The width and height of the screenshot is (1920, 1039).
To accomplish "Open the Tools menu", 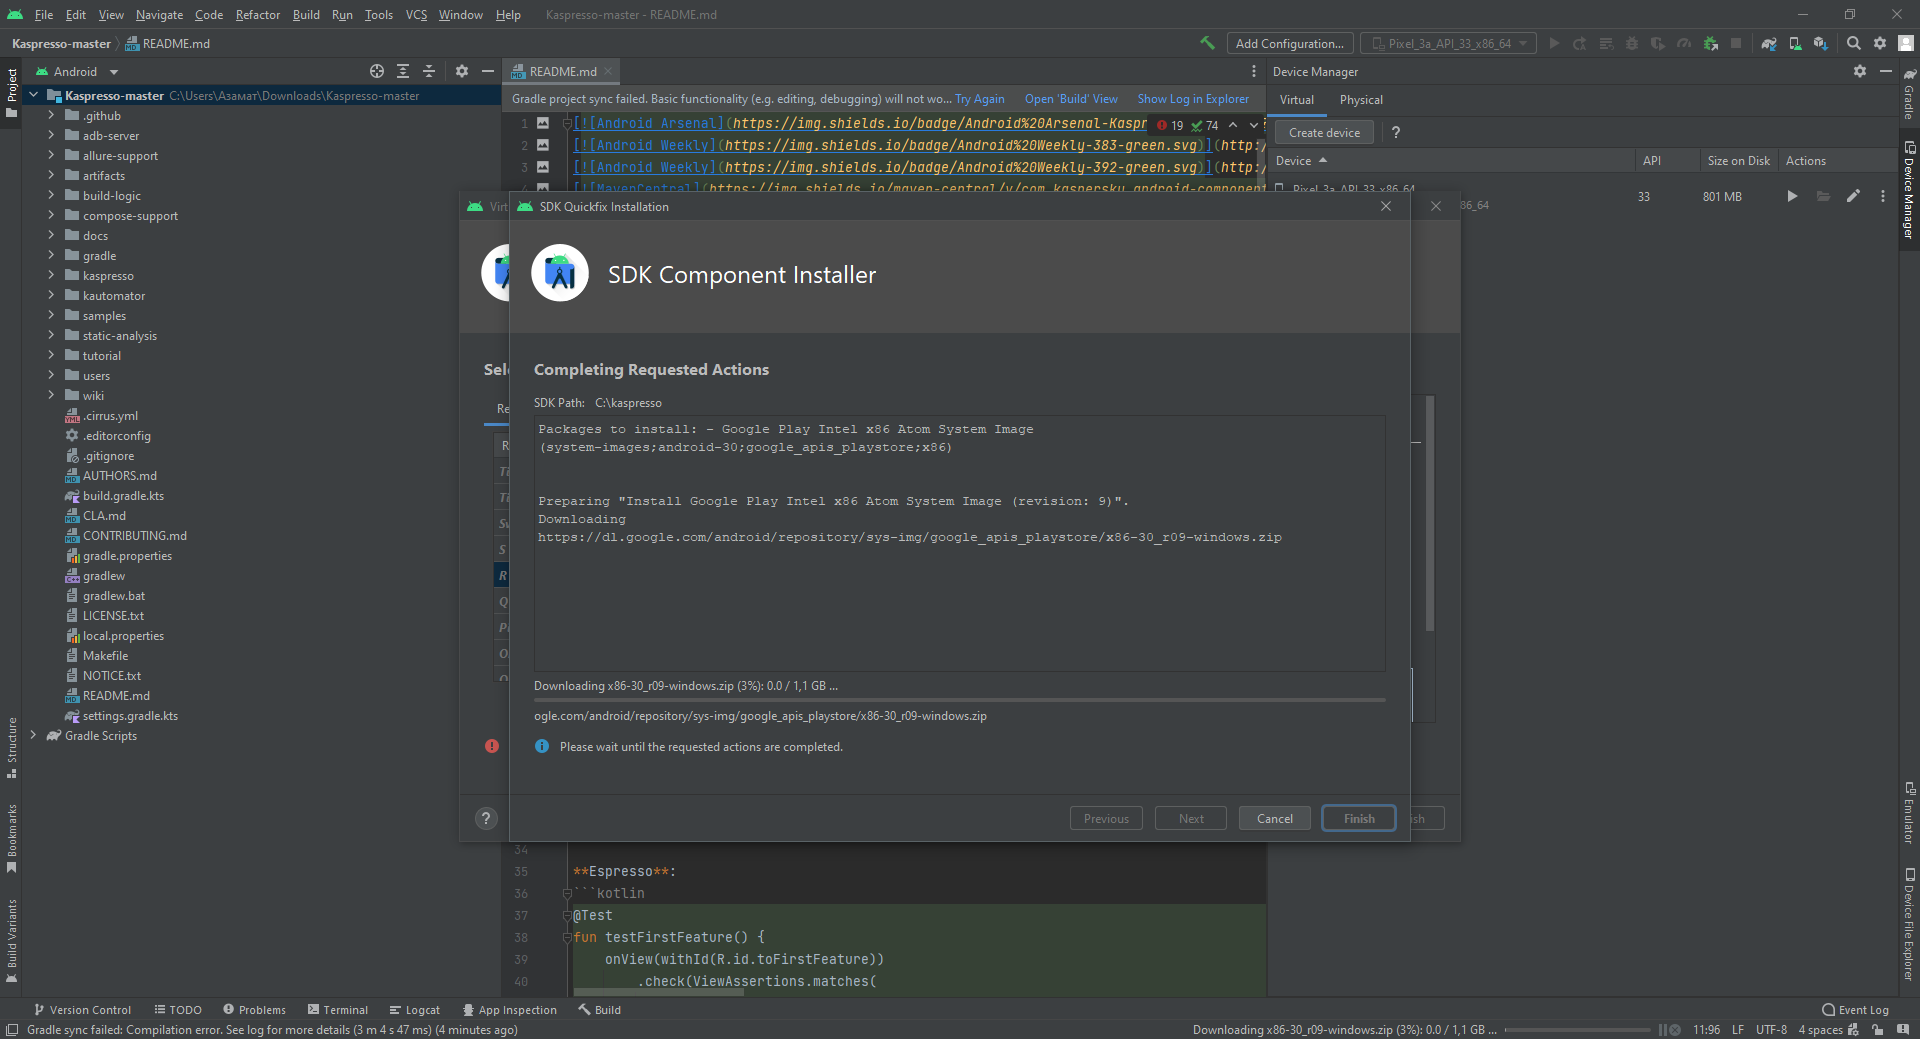I will click(379, 14).
